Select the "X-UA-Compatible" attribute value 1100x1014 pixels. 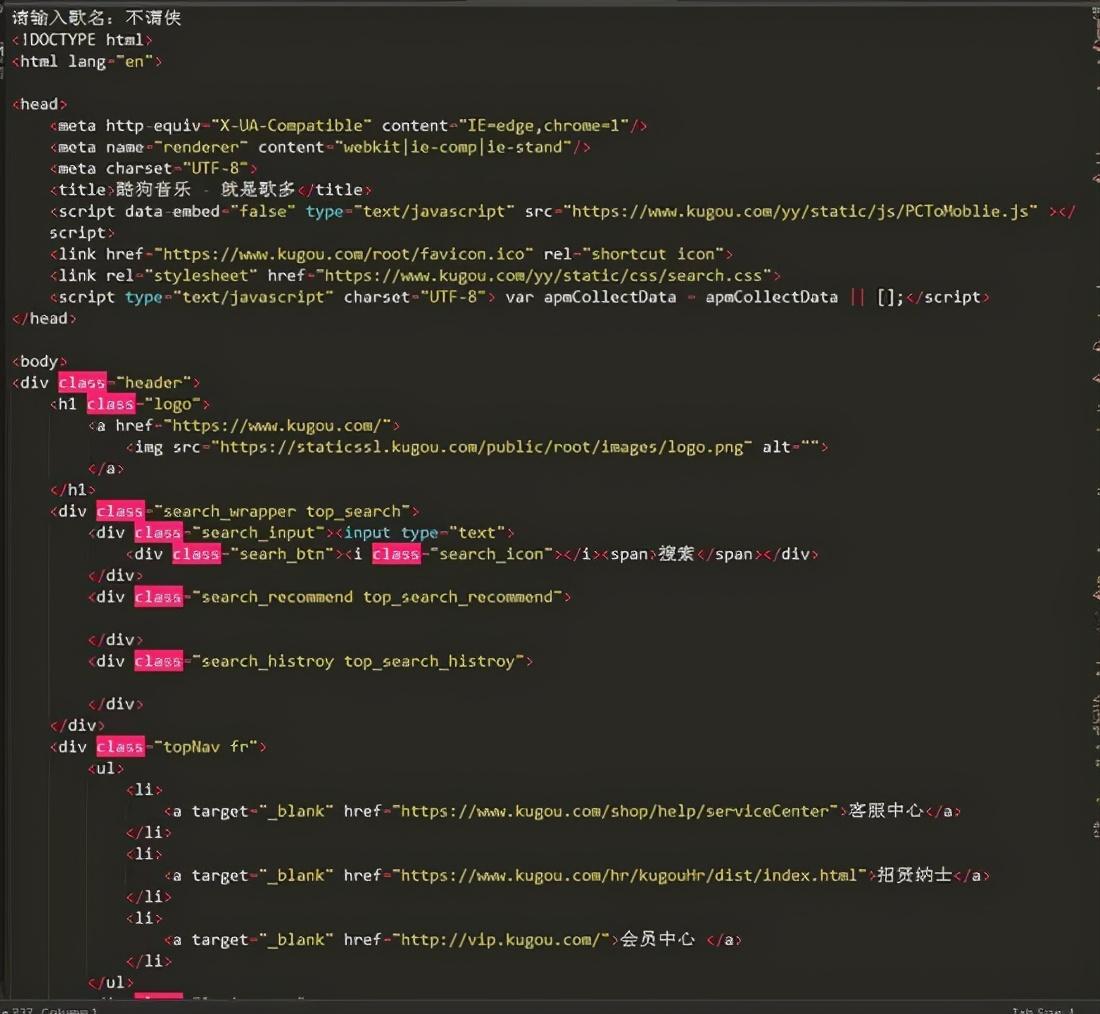pyautogui.click(x=291, y=126)
